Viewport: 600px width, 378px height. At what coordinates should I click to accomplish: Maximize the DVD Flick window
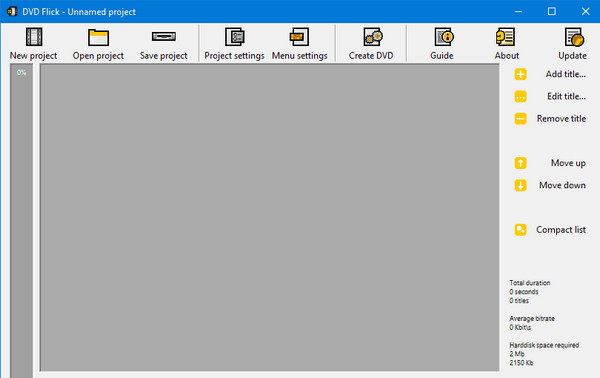pyautogui.click(x=552, y=11)
